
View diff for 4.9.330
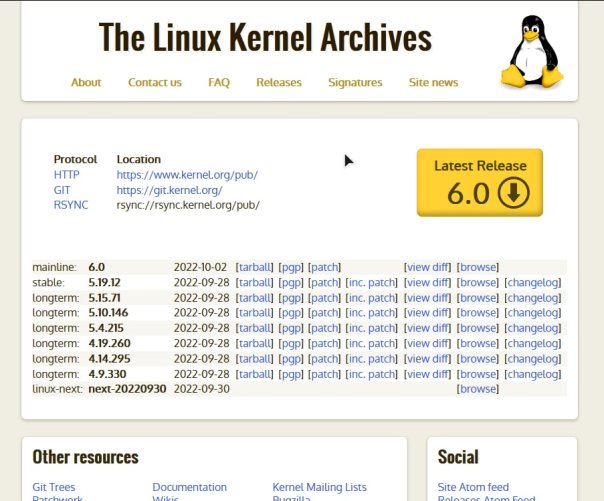(x=428, y=374)
